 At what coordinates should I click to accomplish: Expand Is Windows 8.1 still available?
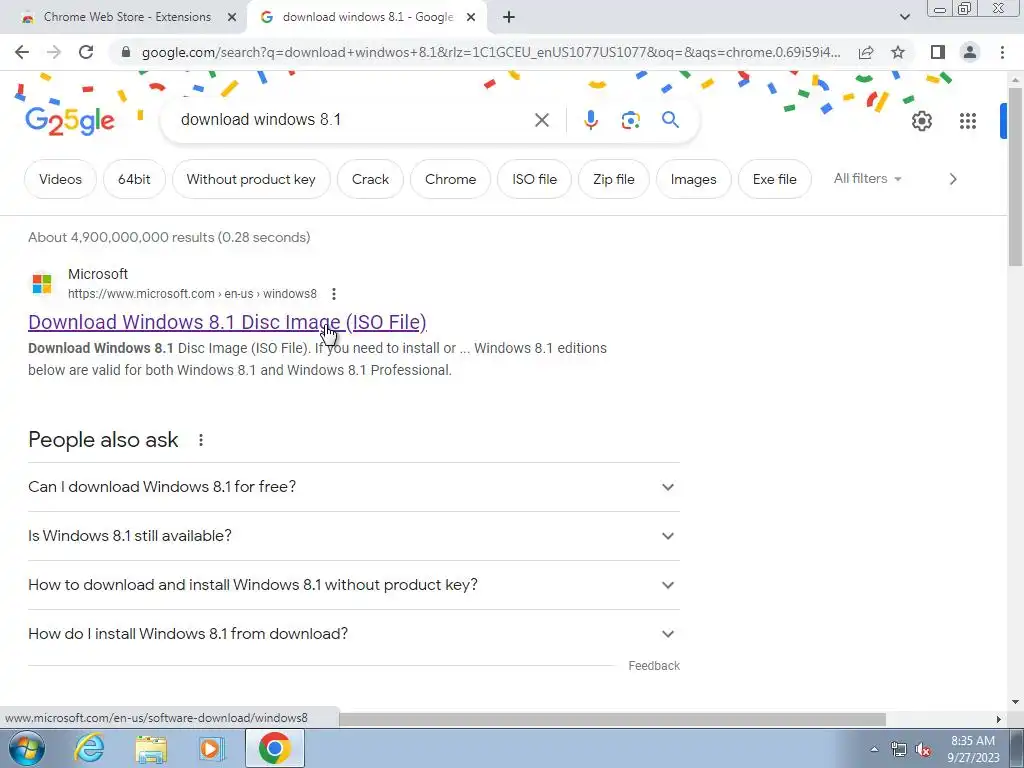point(354,536)
